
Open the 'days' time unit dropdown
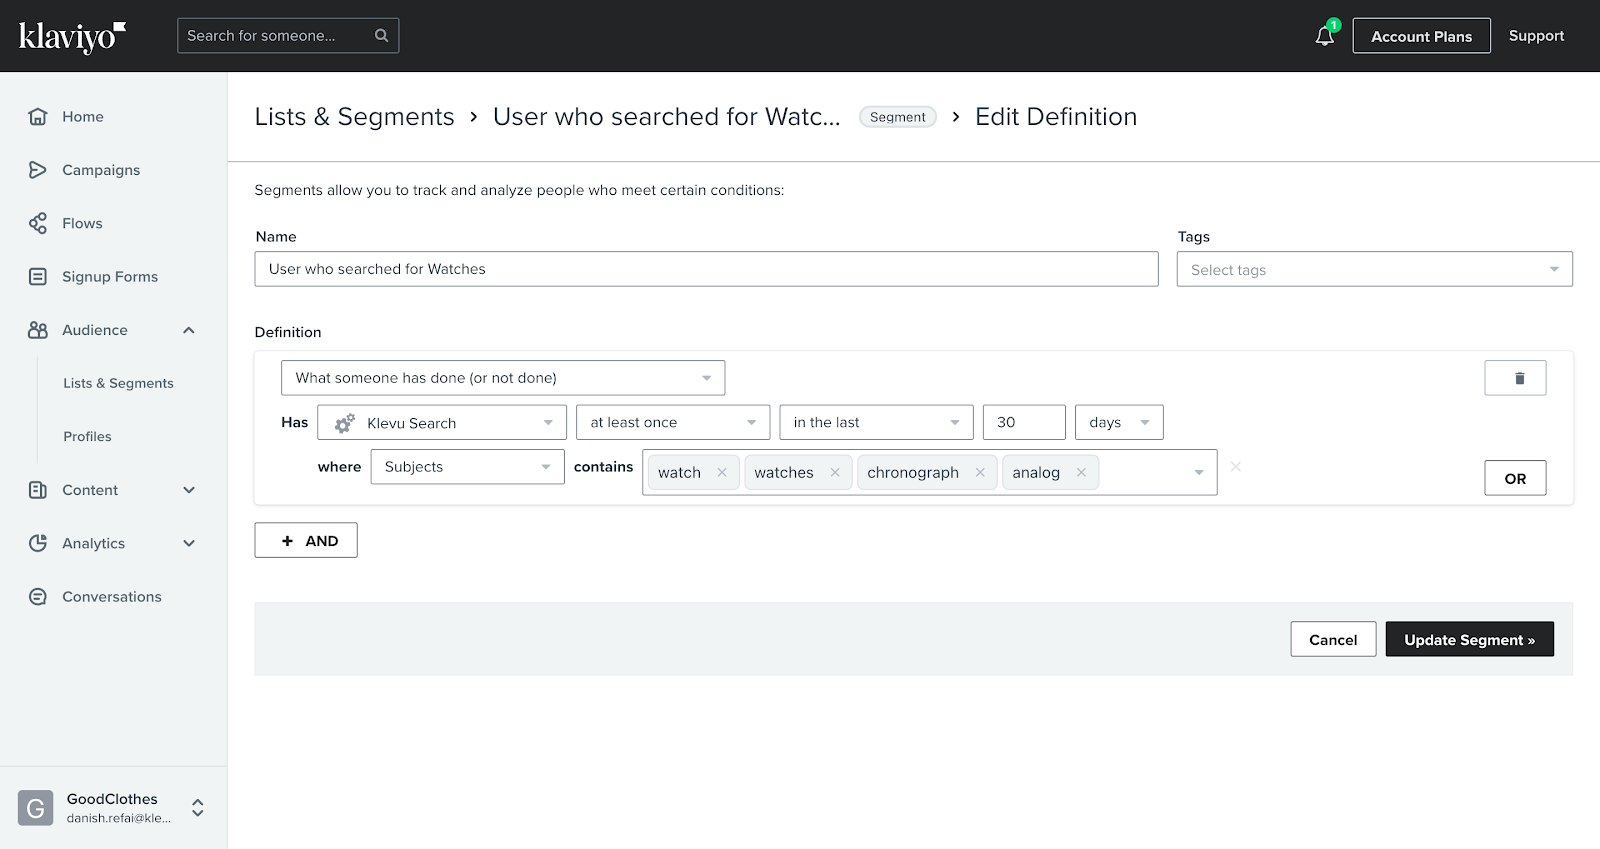coord(1118,423)
